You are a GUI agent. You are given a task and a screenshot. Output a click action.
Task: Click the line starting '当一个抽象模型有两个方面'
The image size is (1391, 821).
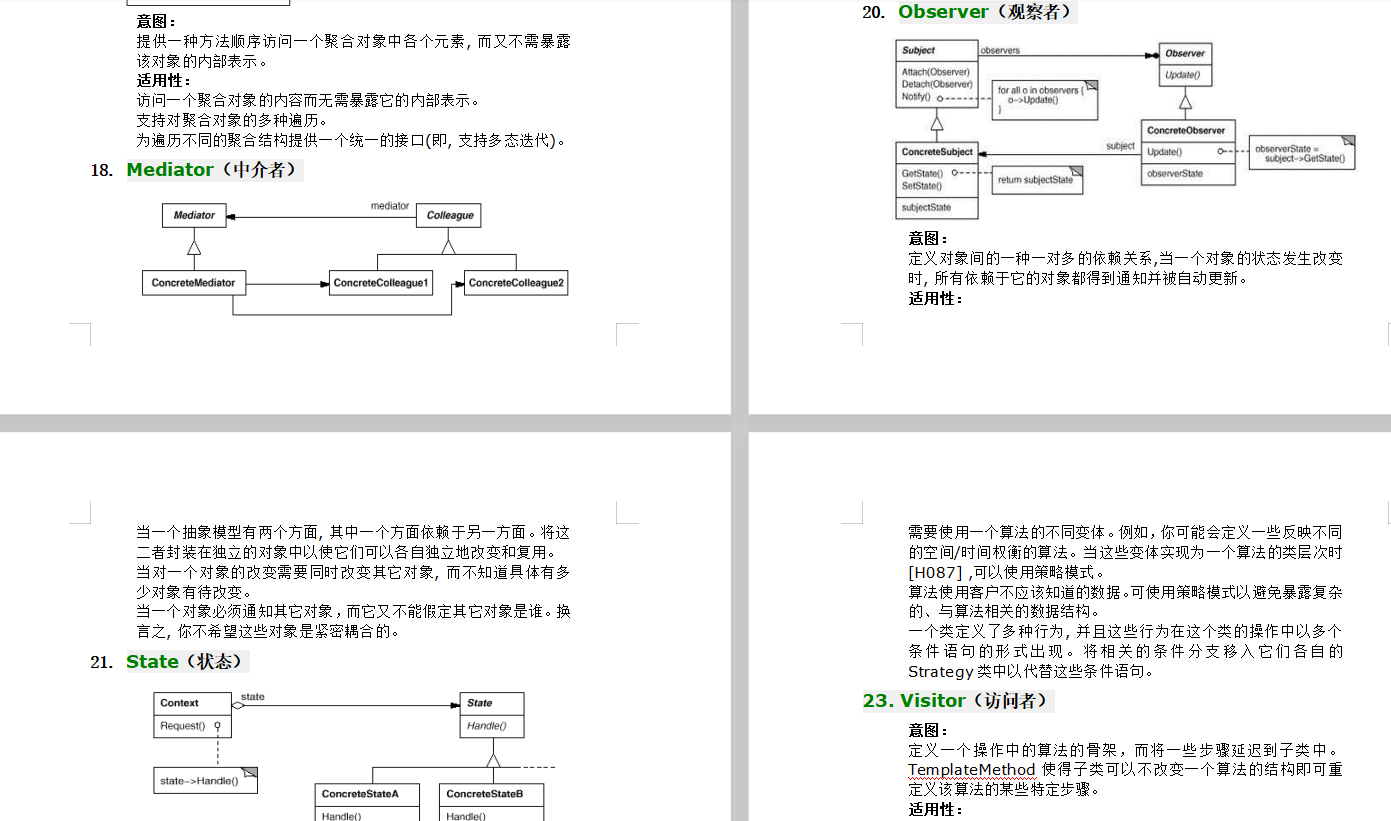[353, 532]
